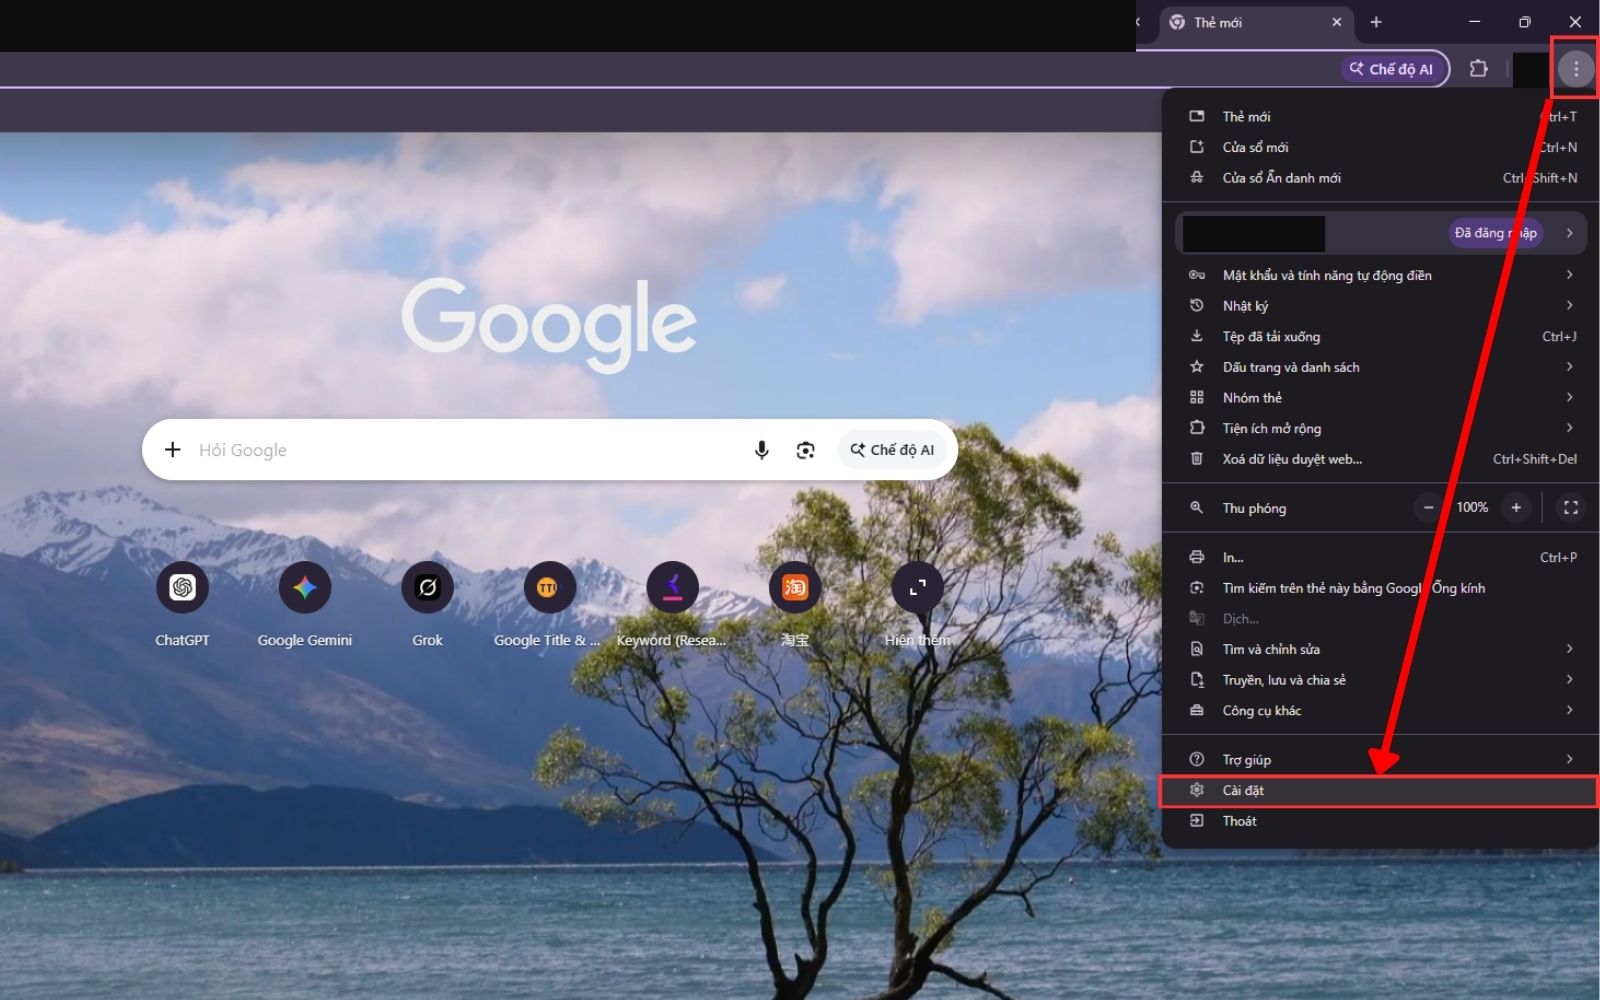Viewport: 1600px width, 1000px height.
Task: Increase zoom with the plus button
Action: [1516, 508]
